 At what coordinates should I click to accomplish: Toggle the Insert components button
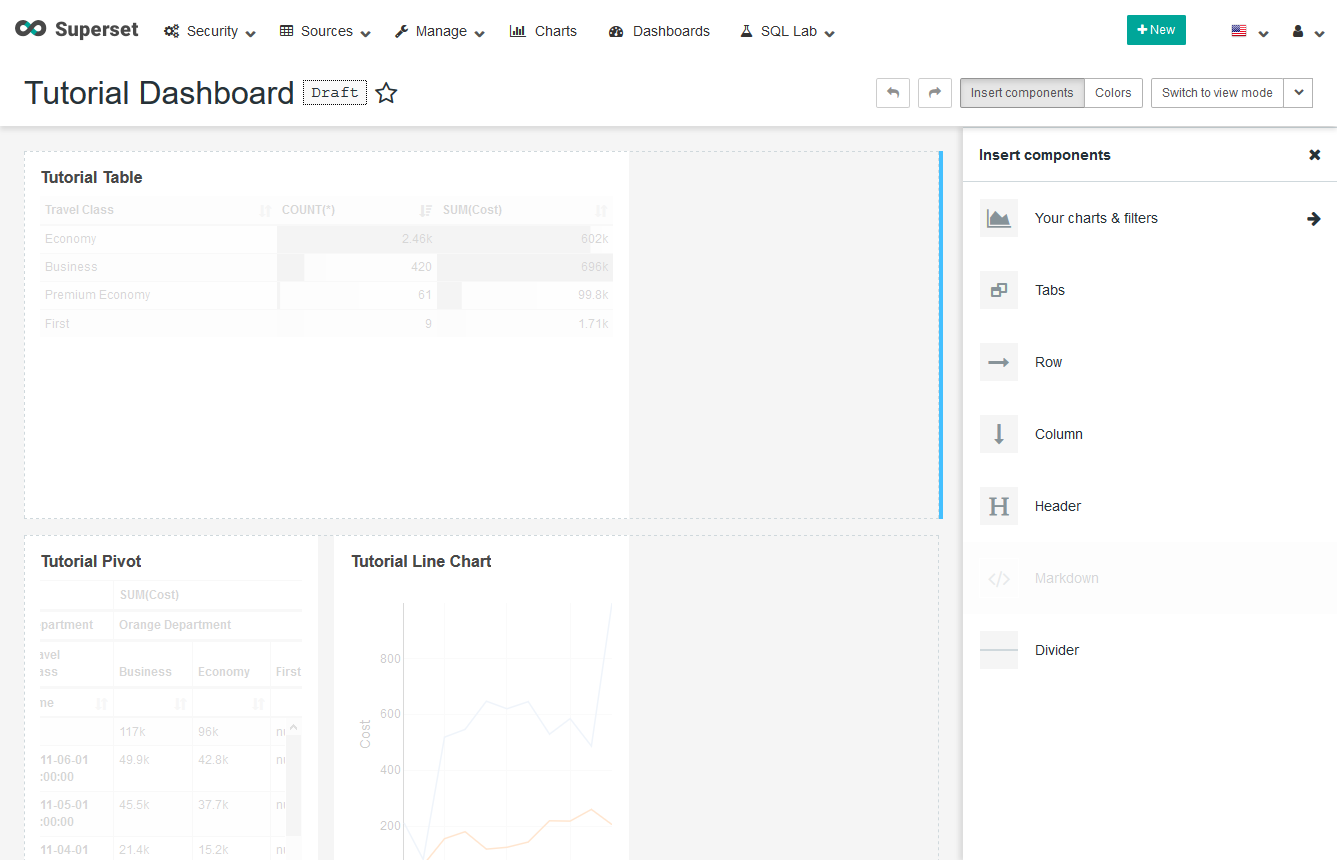tap(1021, 93)
